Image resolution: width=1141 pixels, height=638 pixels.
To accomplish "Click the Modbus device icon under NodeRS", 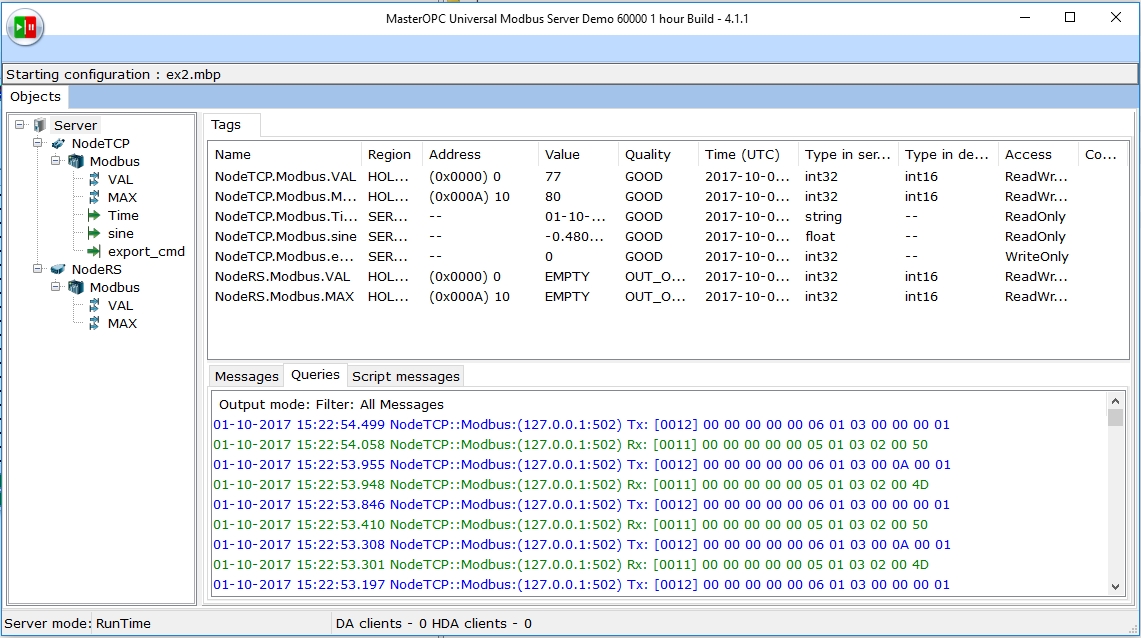I will 76,287.
